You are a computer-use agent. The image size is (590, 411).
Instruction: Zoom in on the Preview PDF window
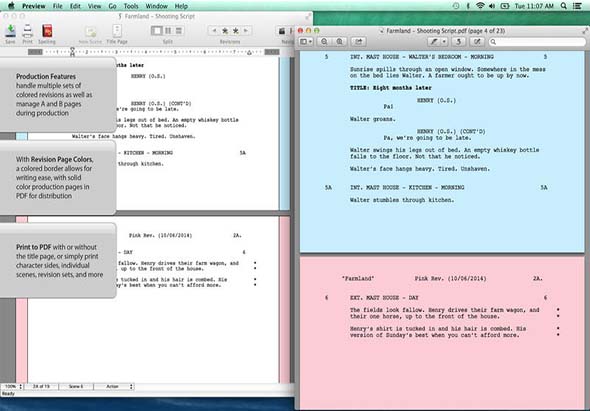[x=339, y=42]
